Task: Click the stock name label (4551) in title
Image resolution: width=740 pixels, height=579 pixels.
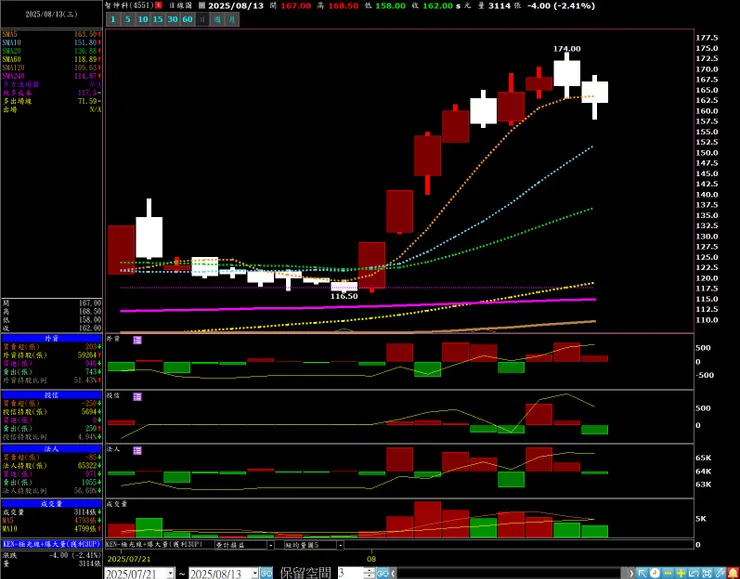Action: [130, 6]
